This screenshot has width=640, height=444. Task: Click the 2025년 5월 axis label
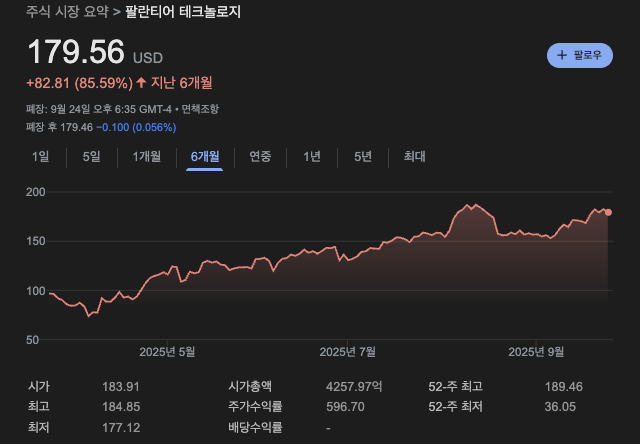tap(167, 351)
